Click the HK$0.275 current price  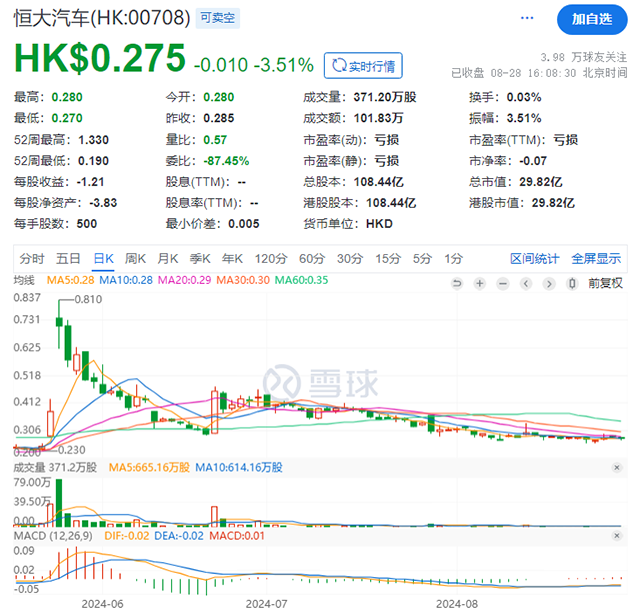[100, 58]
